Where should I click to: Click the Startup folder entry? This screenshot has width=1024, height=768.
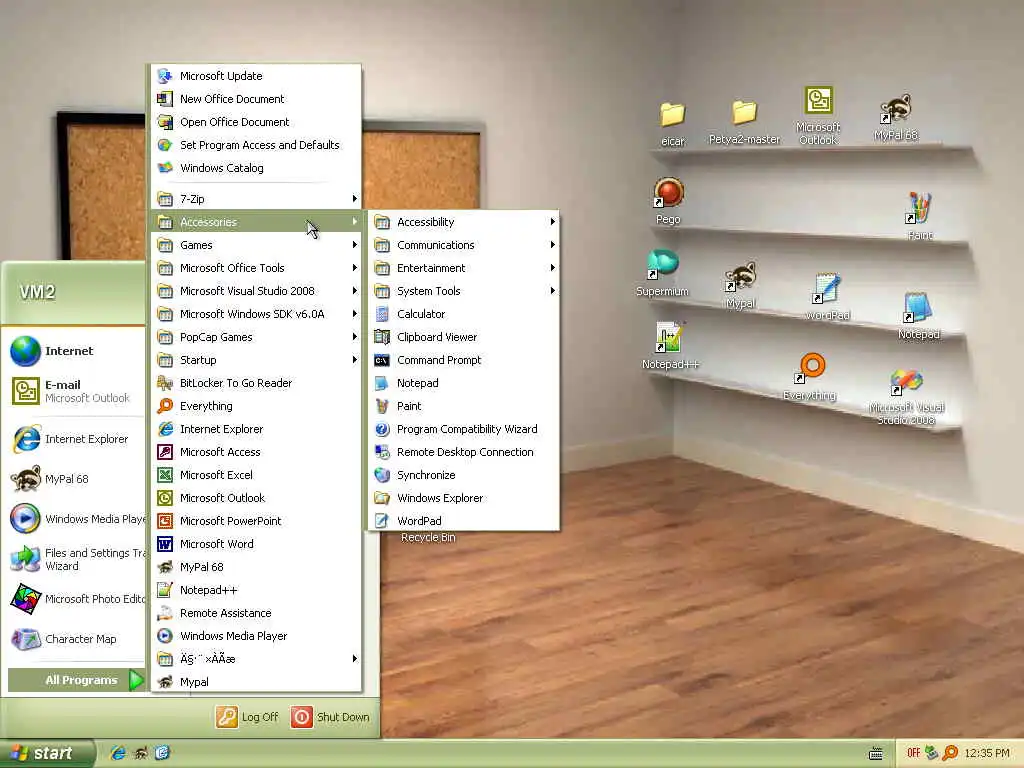(257, 360)
